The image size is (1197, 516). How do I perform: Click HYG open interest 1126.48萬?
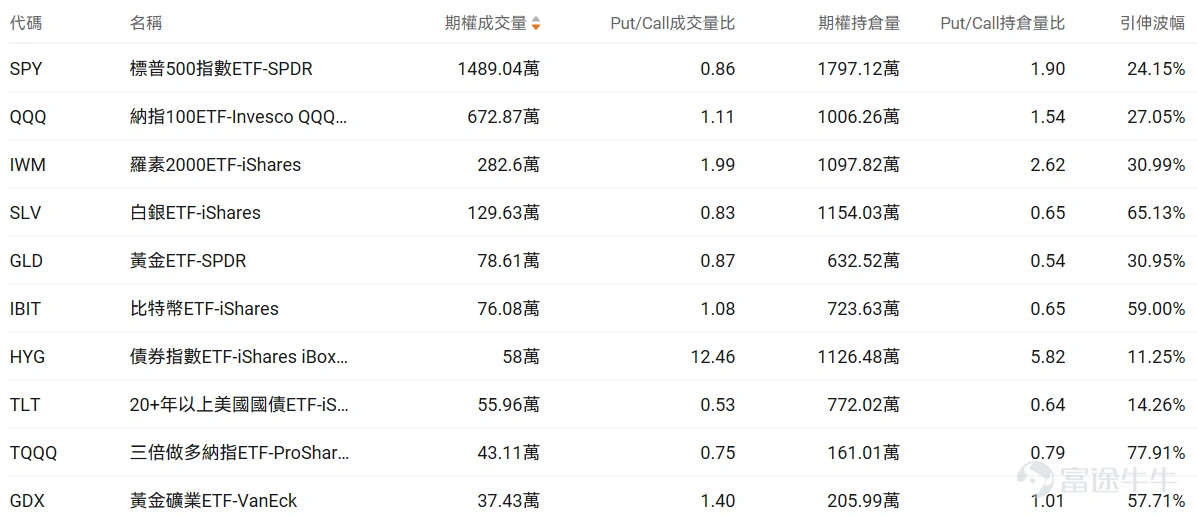tap(859, 356)
